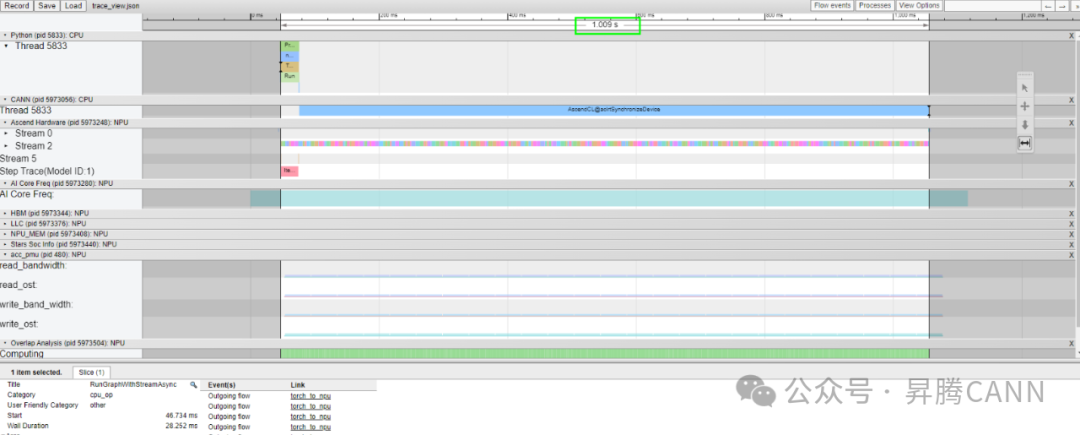The height and width of the screenshot is (435, 1080).
Task: Click the cpu_op category value
Action: point(101,395)
